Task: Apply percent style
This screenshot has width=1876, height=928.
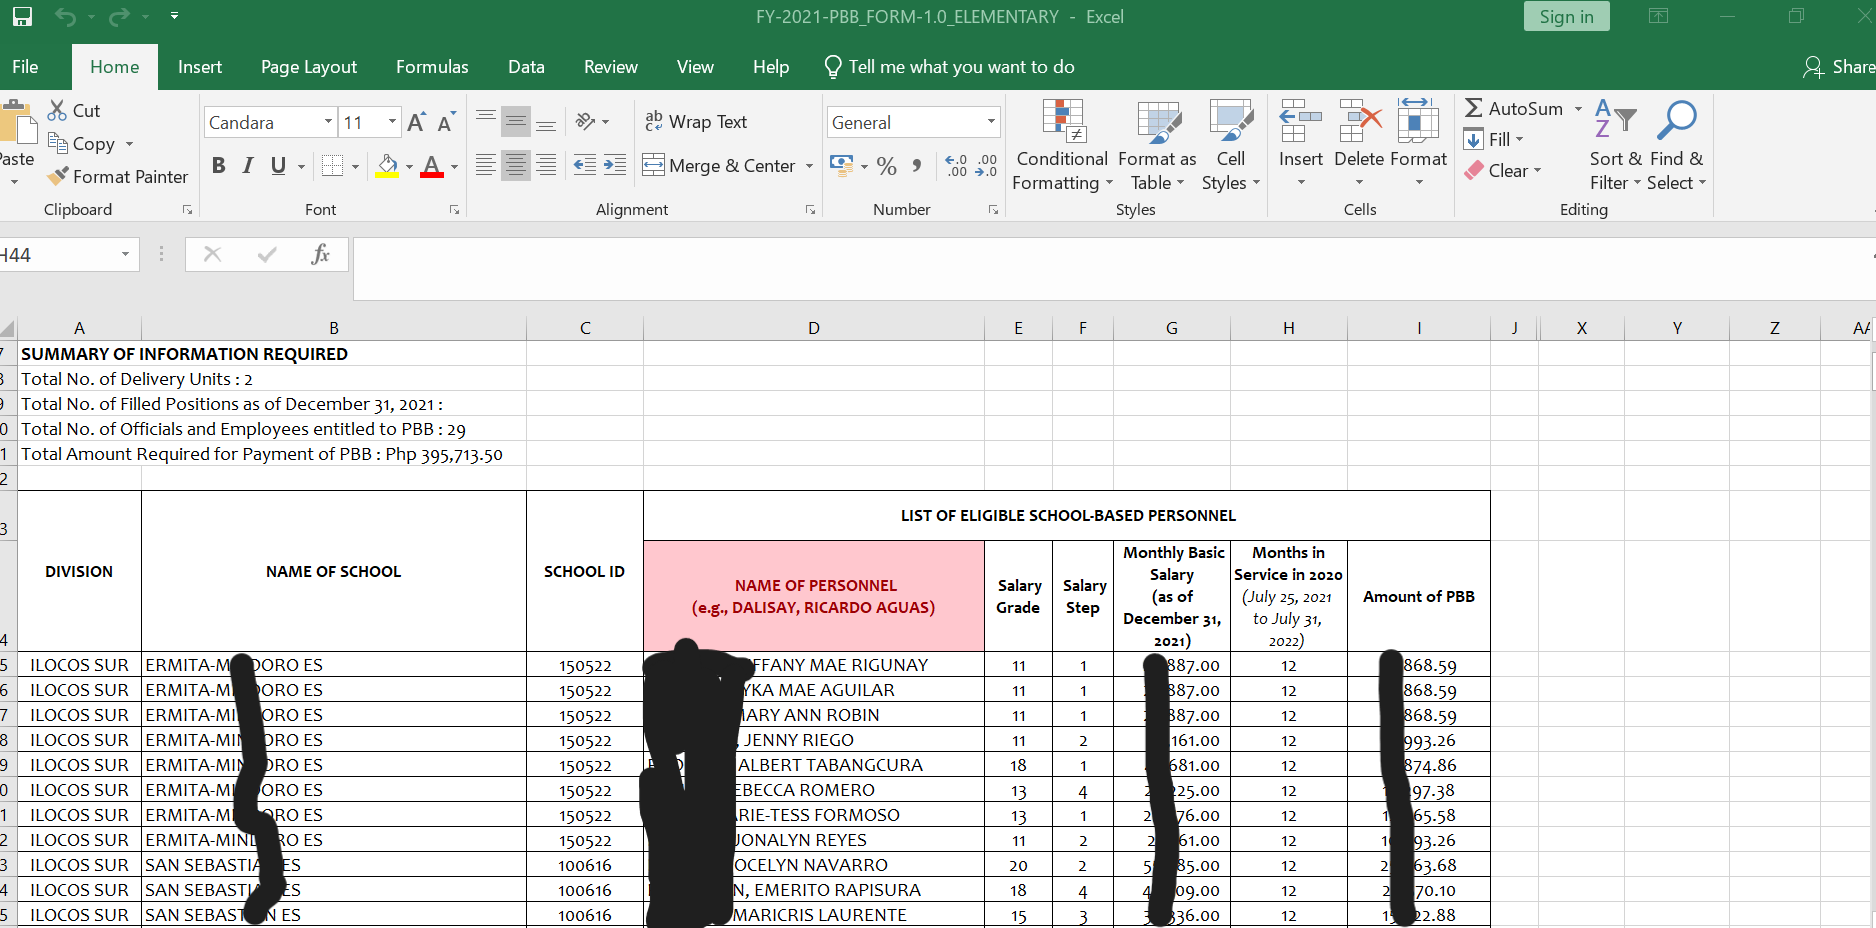Action: tap(886, 166)
